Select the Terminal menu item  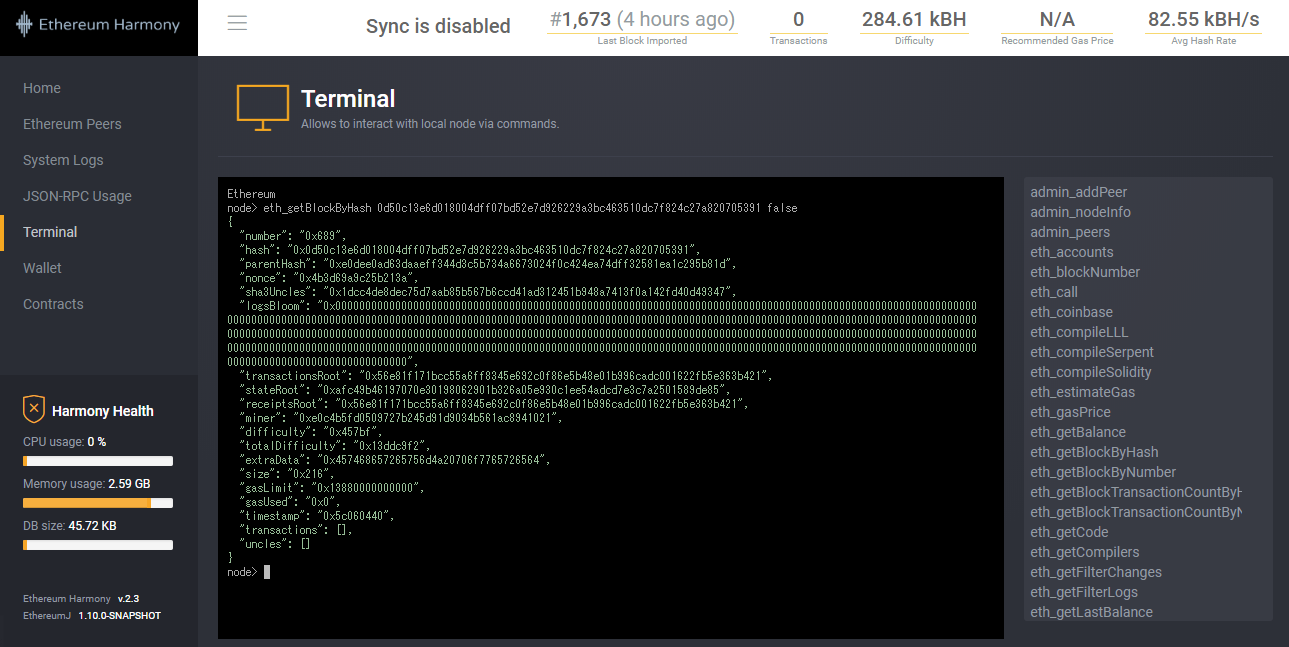click(50, 232)
